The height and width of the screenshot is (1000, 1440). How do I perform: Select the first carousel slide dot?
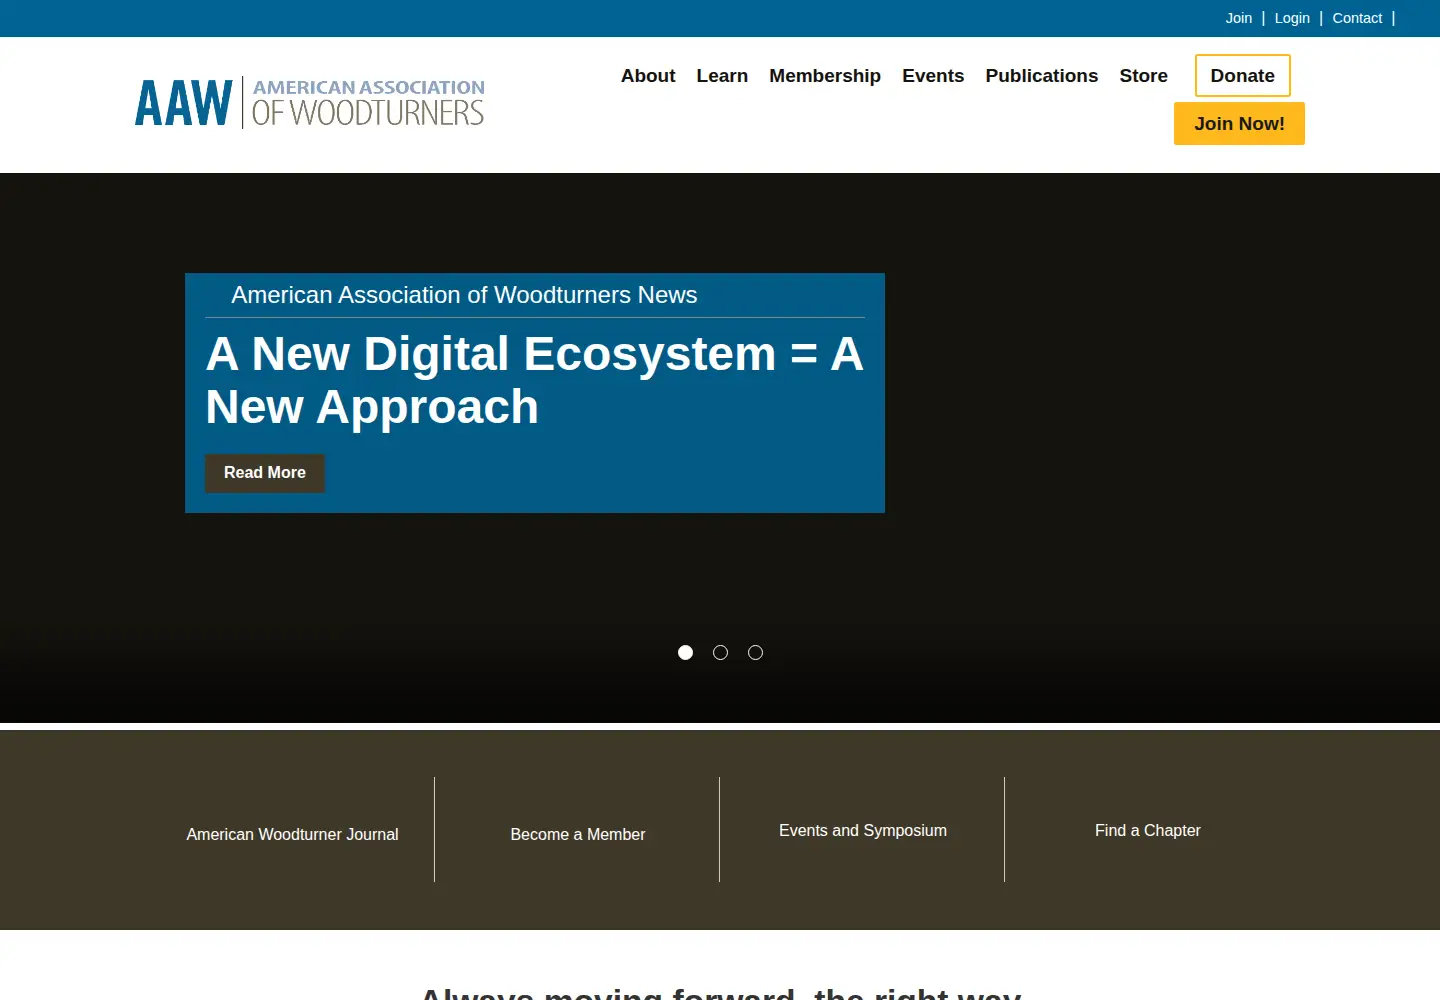[x=685, y=653]
